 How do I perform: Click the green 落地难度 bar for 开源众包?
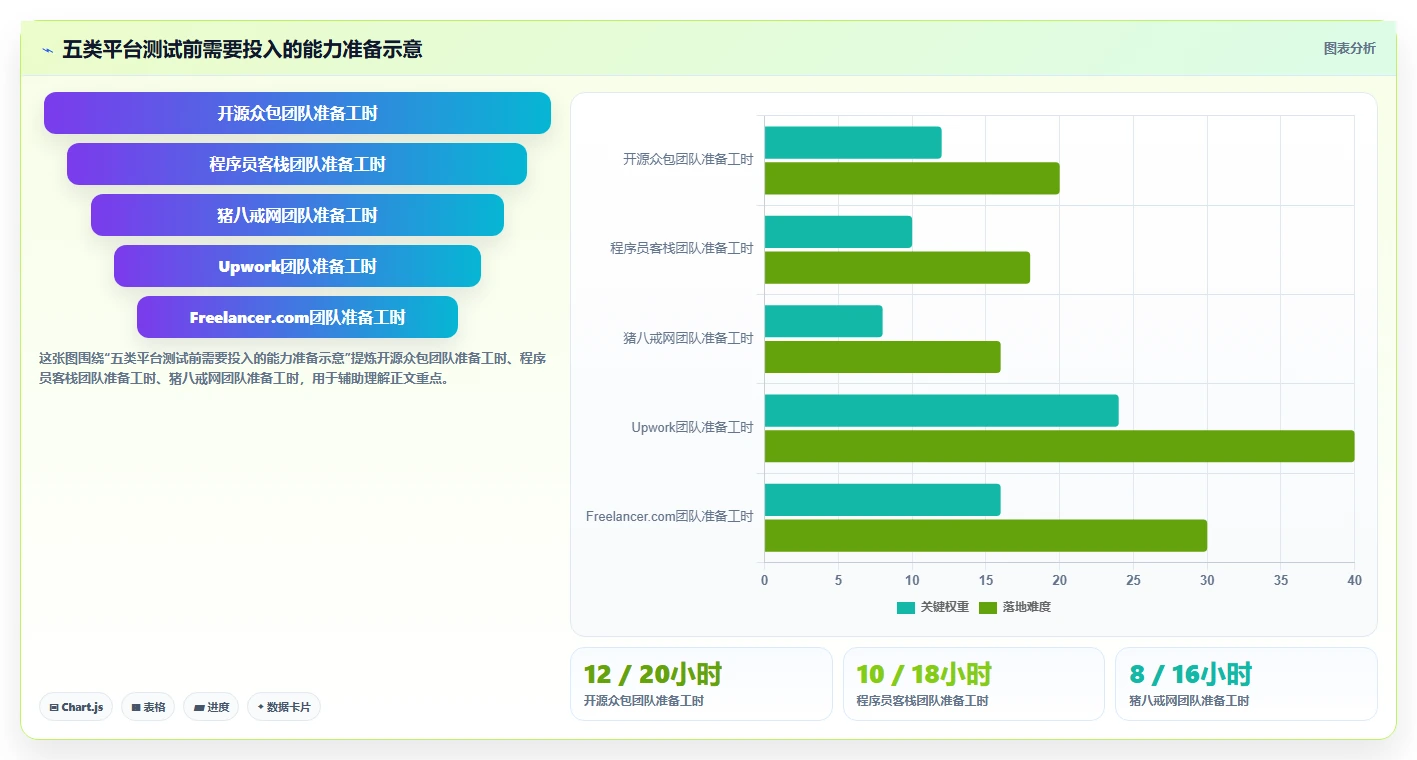pos(912,178)
